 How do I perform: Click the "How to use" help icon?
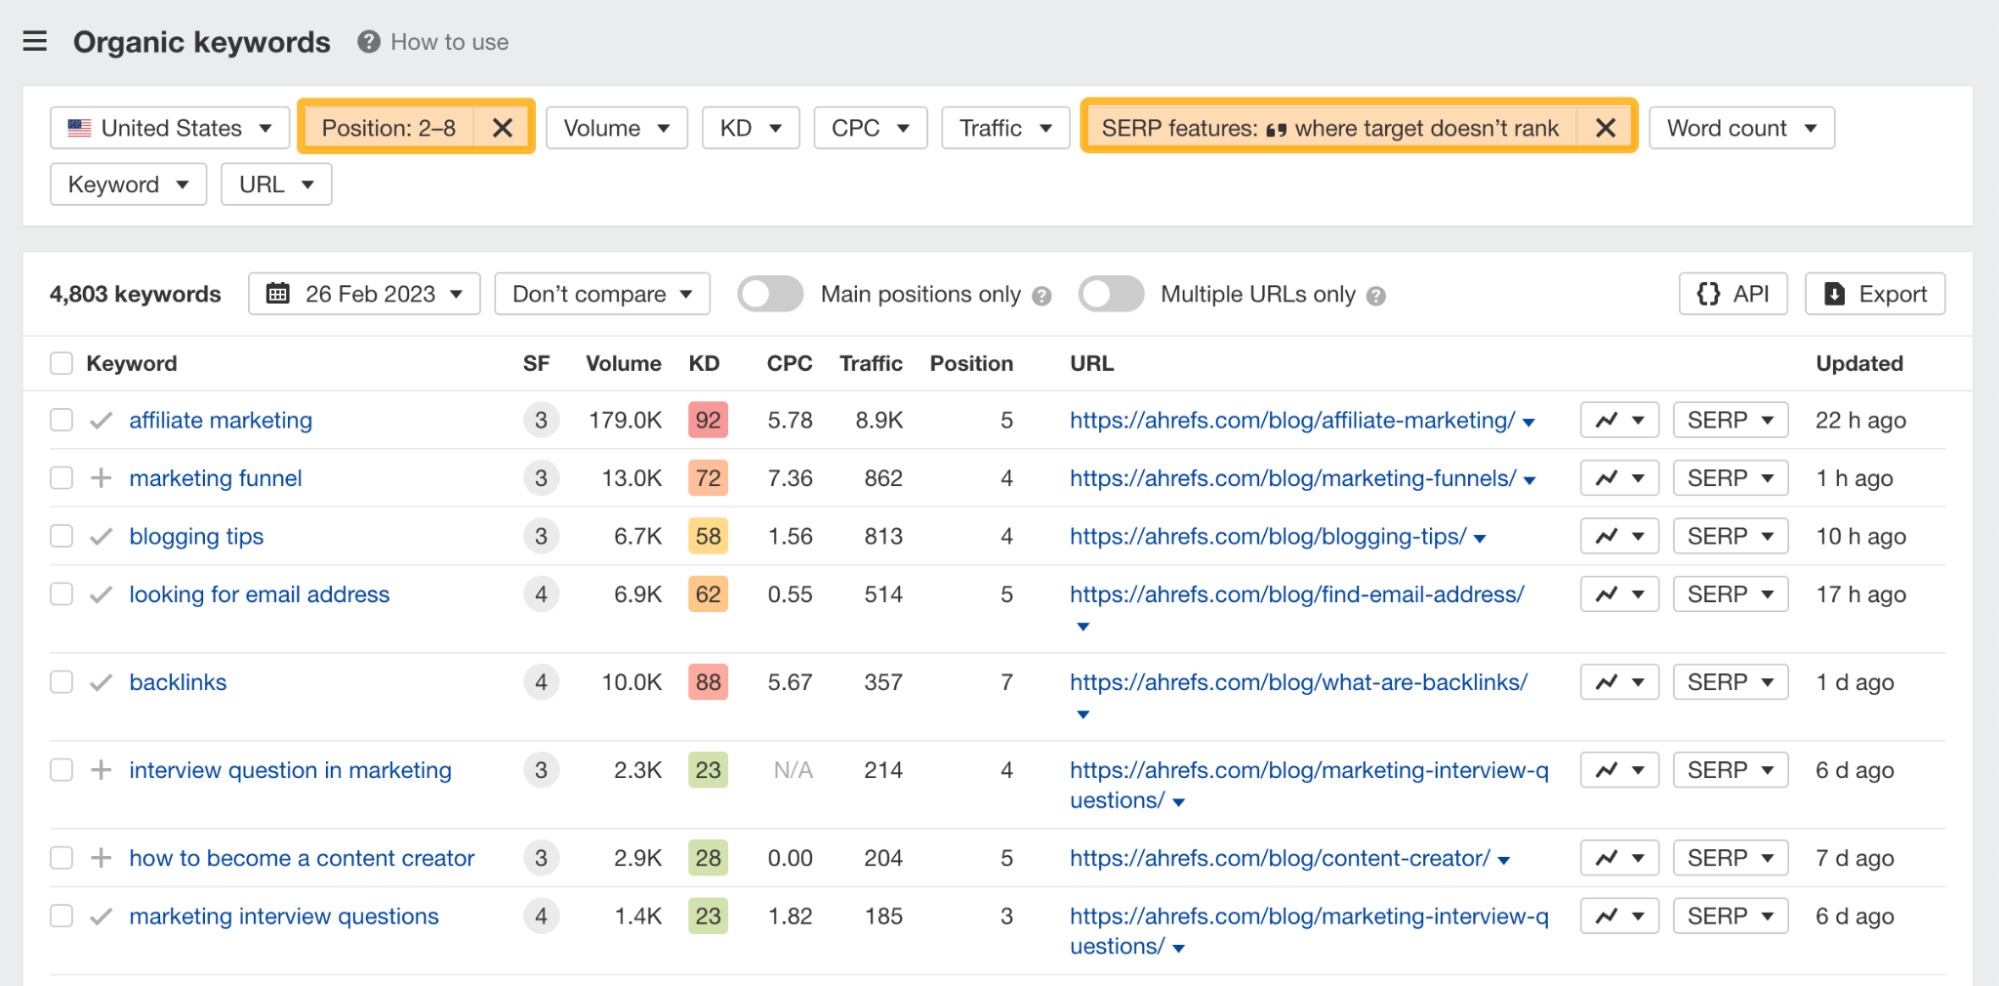point(367,41)
